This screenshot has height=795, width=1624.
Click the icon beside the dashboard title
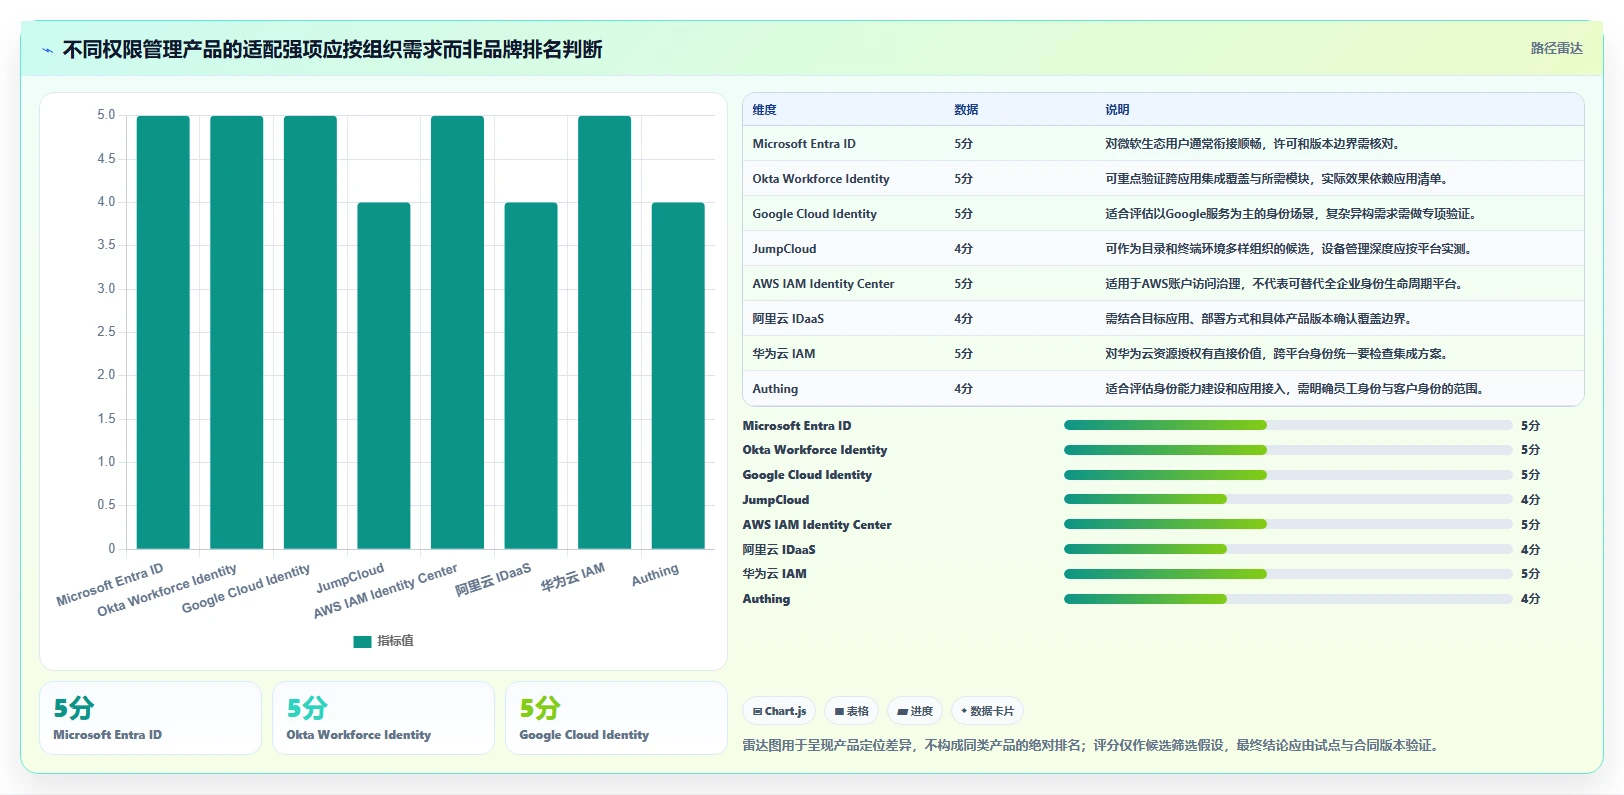[47, 49]
